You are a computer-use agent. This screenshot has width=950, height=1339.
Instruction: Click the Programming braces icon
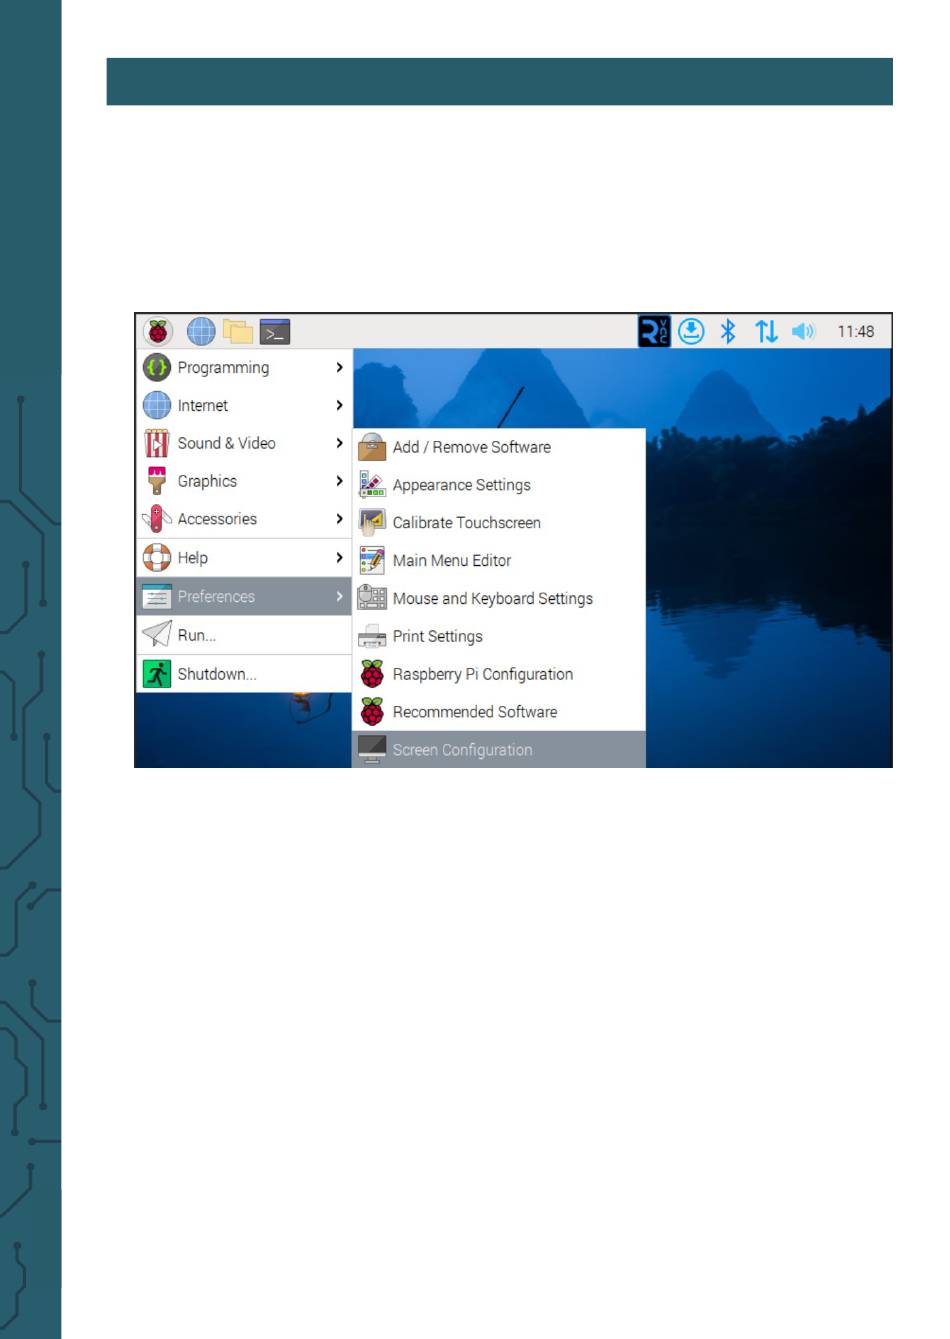(157, 367)
